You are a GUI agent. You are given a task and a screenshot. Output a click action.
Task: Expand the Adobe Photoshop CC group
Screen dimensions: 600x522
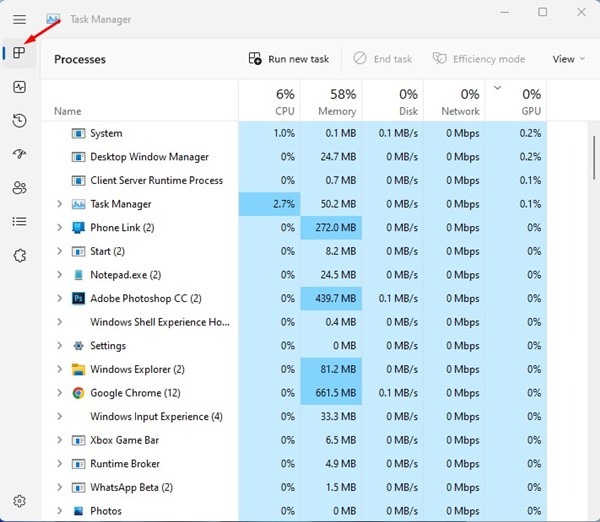[59, 298]
